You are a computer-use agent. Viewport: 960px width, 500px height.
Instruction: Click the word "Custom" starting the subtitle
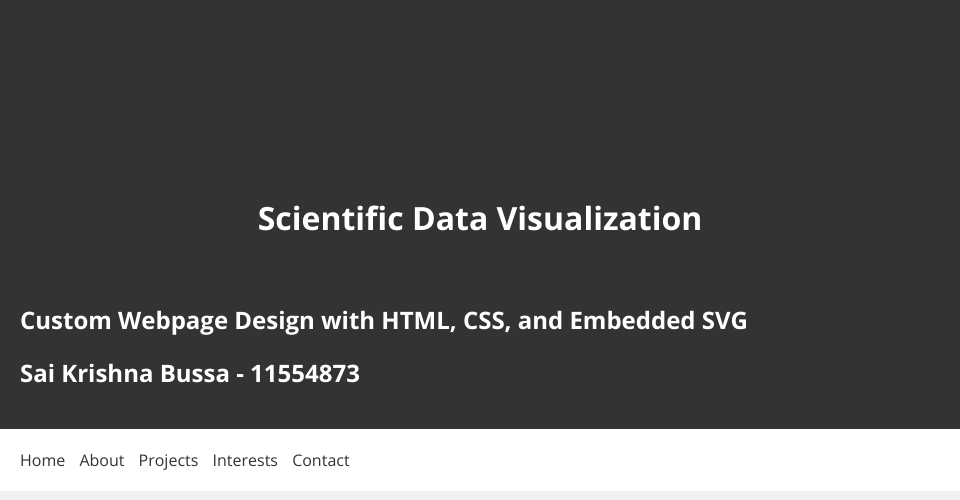coord(66,321)
